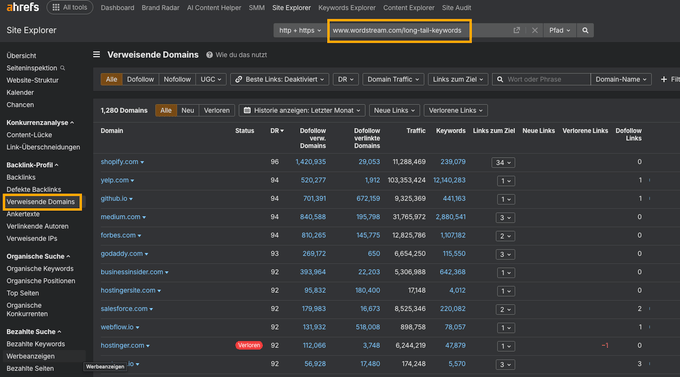Go to the Dashboard menu item
The image size is (680, 377).
pyautogui.click(x=117, y=8)
